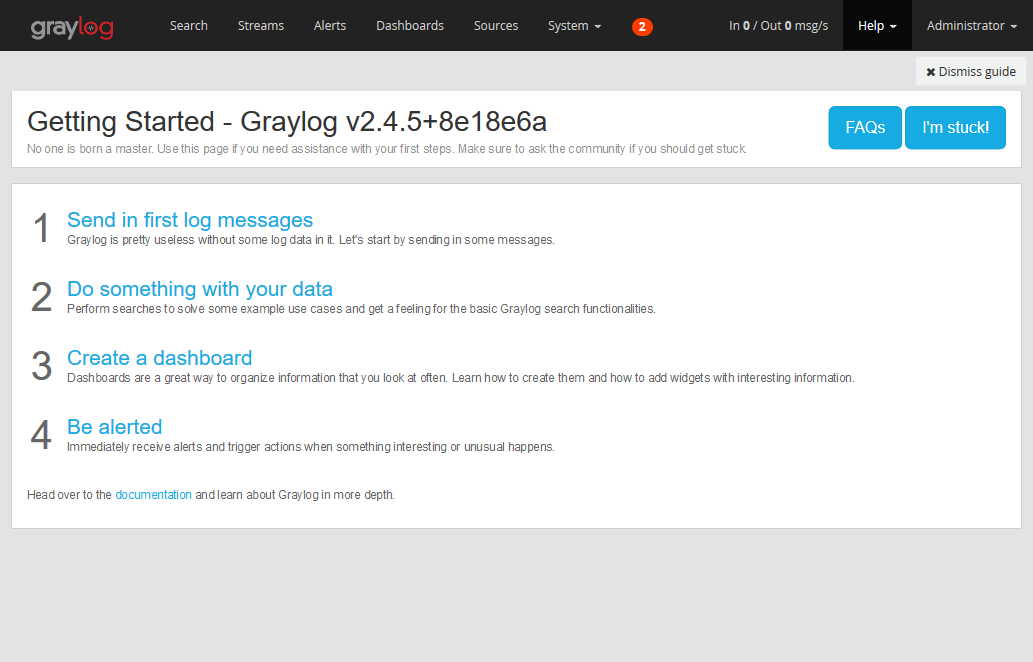
Task: Click the Getting Started Graylog version heading
Action: click(x=287, y=122)
